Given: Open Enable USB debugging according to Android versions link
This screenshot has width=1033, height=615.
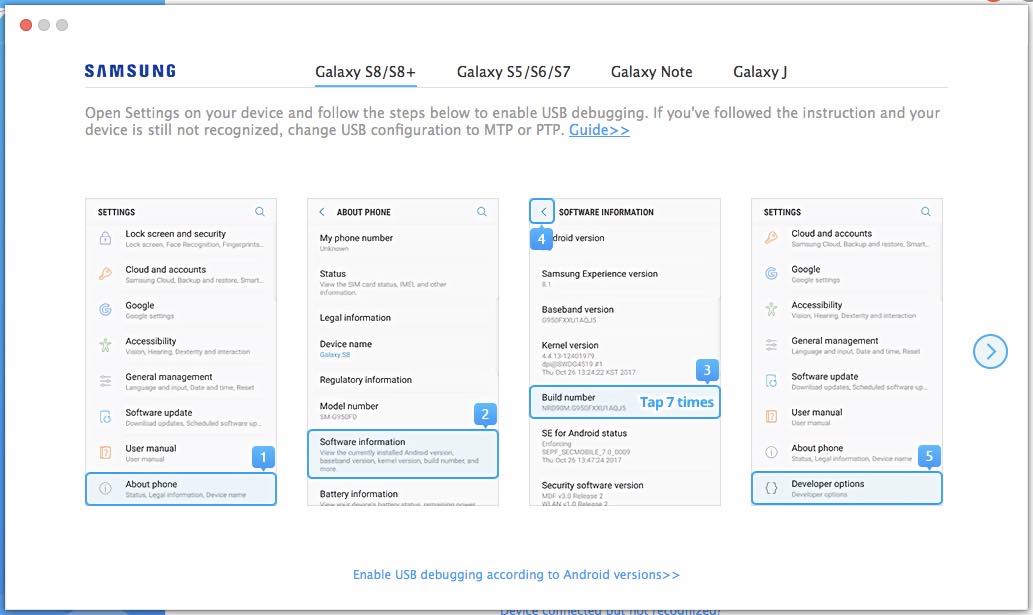Looking at the screenshot, I should coord(516,575).
